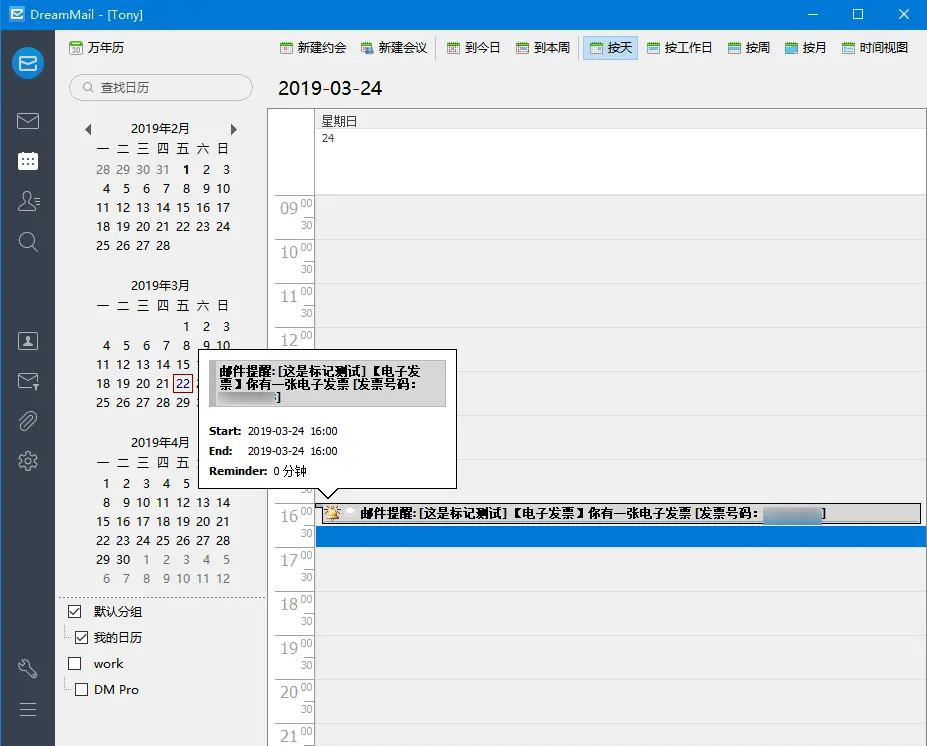Image resolution: width=927 pixels, height=746 pixels.
Task: Click the 2019年4月 month header
Action: [x=160, y=442]
